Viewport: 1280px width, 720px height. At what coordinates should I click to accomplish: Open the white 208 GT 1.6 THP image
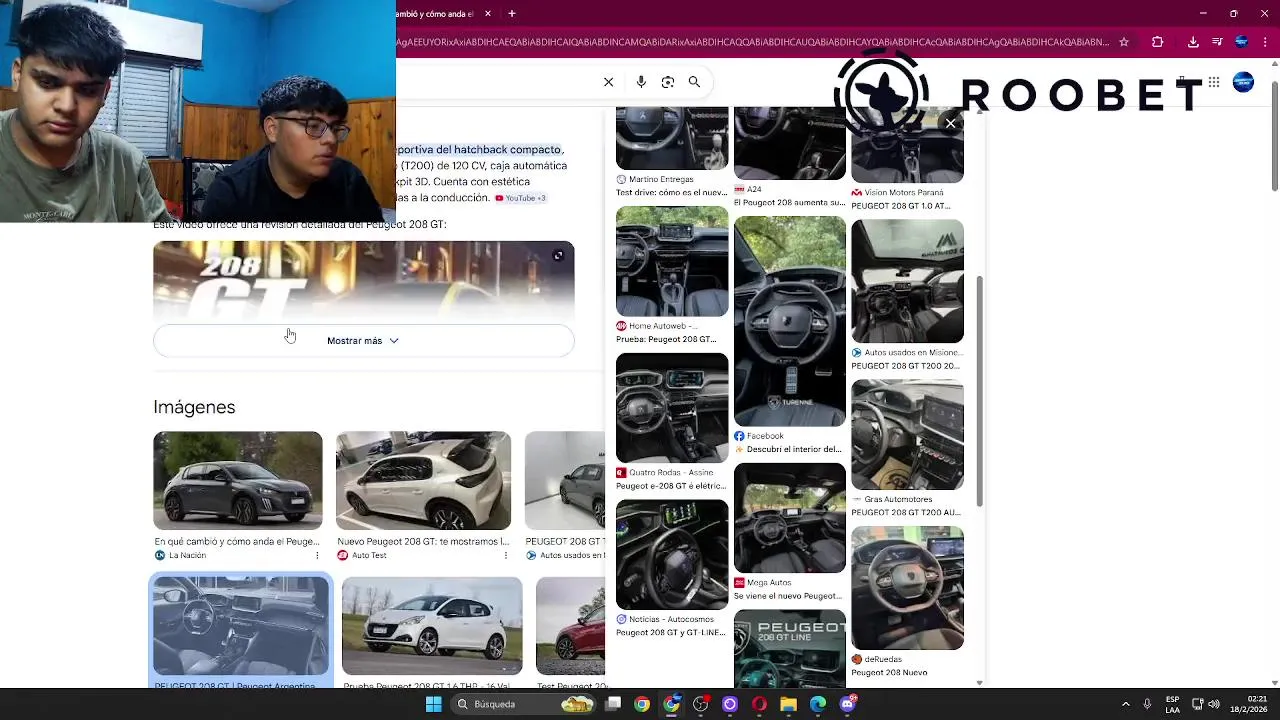432,626
